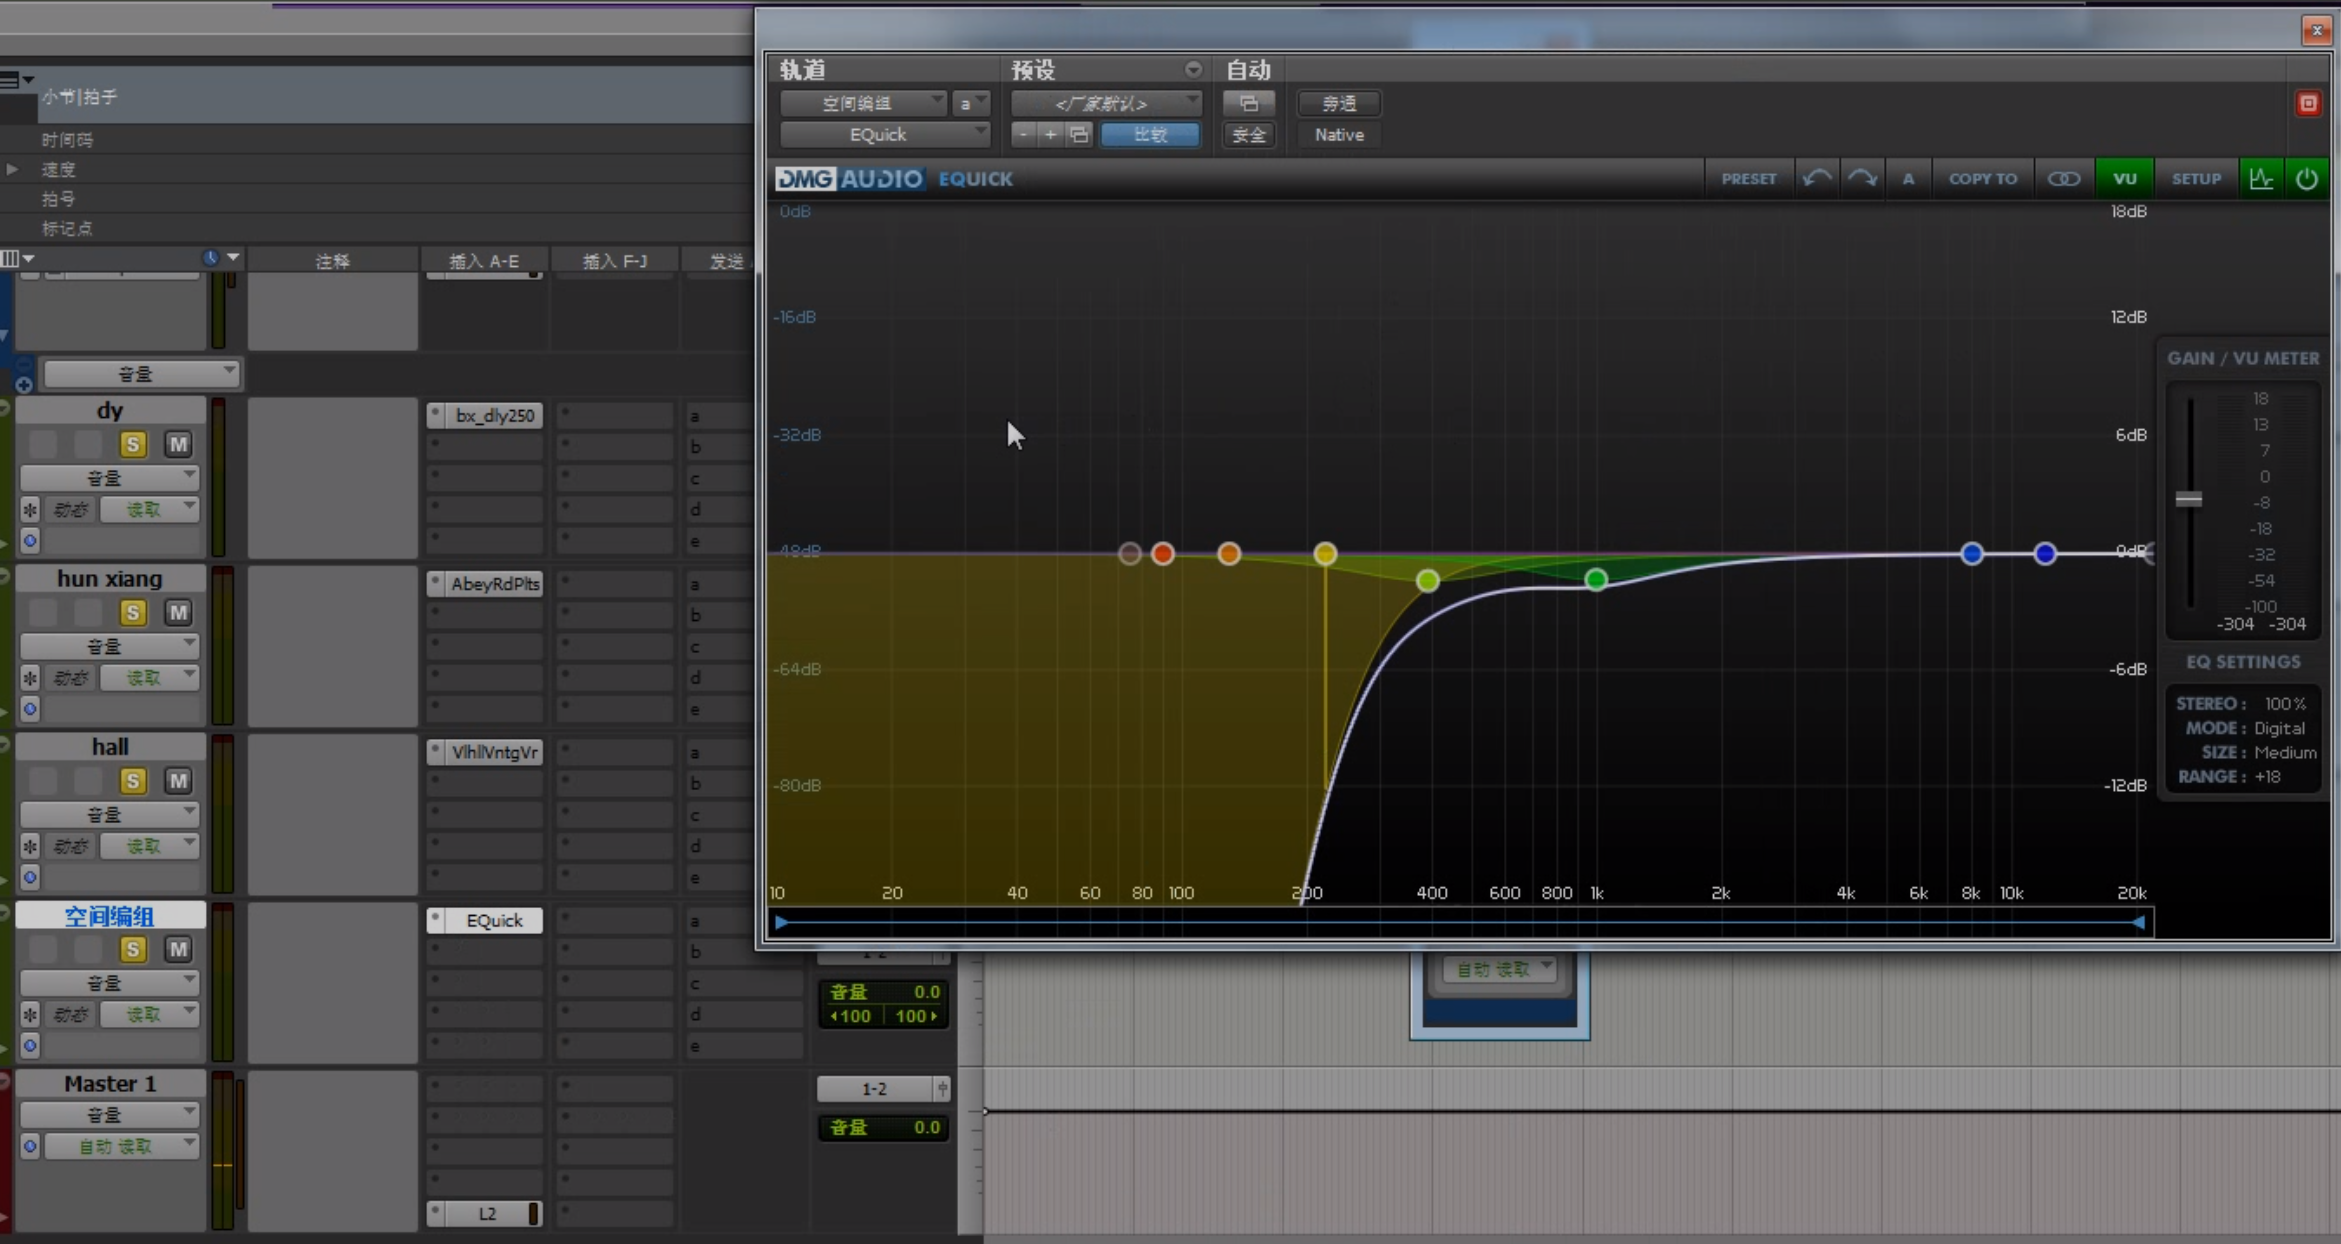Viewport: 2341px width, 1244px height.
Task: Click the COPY TO button
Action: [1982, 178]
